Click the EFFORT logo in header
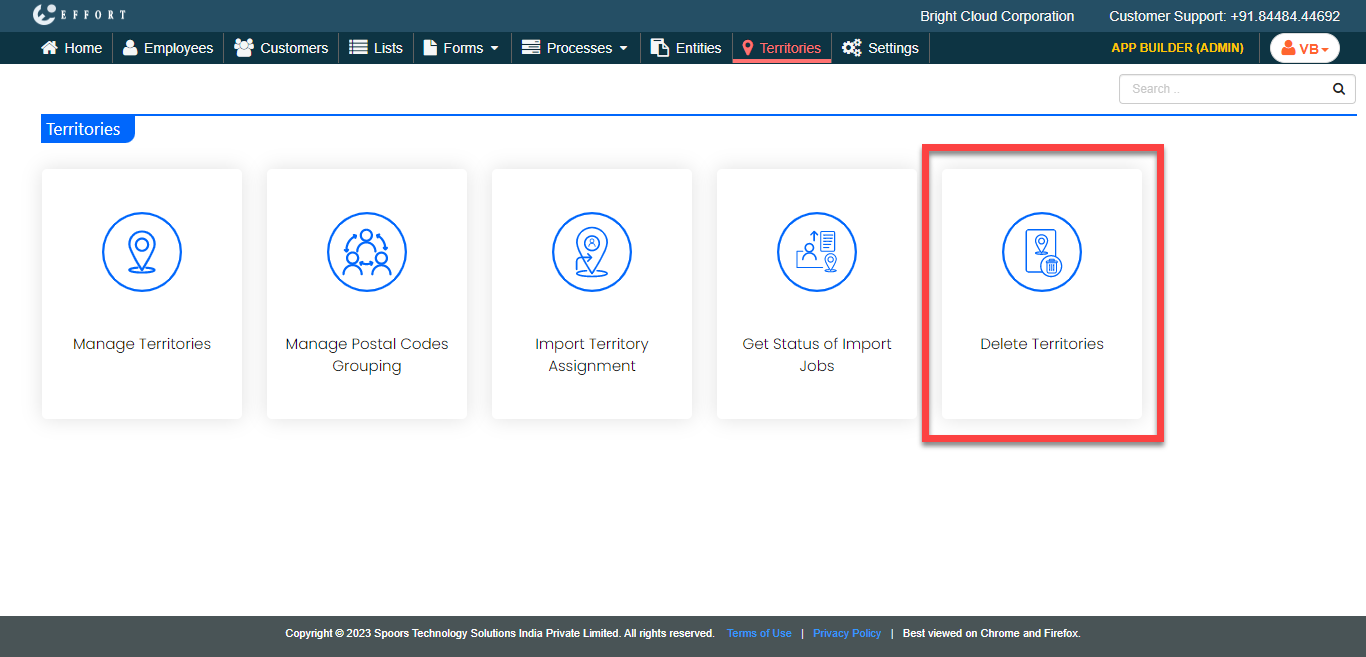1366x657 pixels. click(x=79, y=15)
